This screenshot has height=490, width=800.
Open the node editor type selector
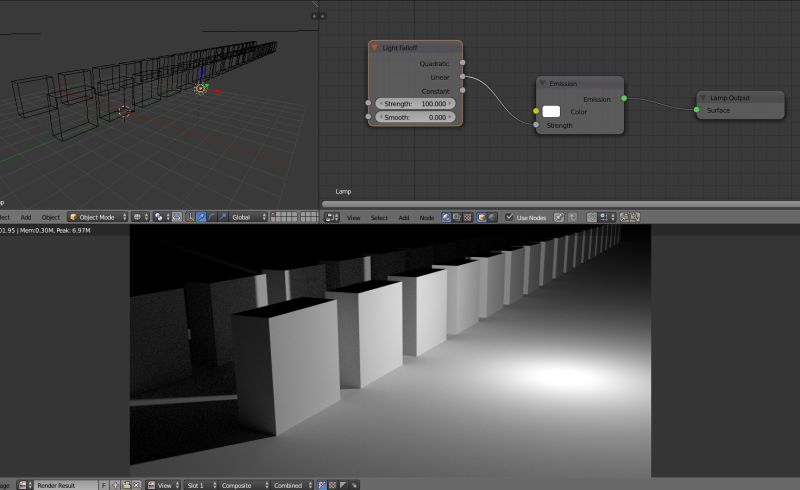332,217
